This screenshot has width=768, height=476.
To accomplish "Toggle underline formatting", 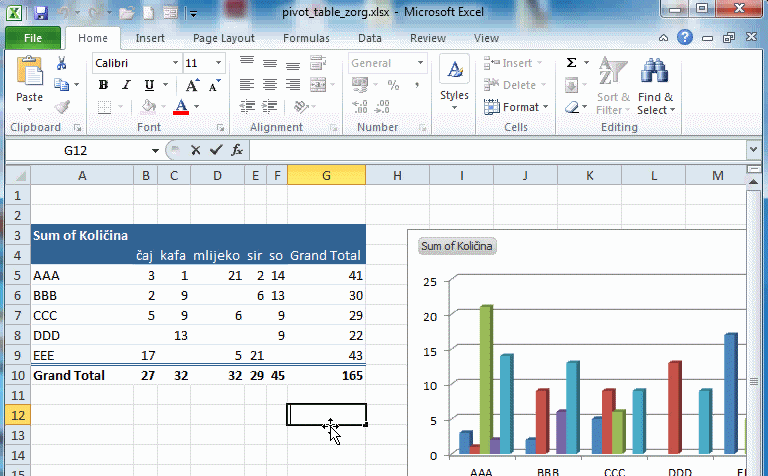I will pos(149,85).
